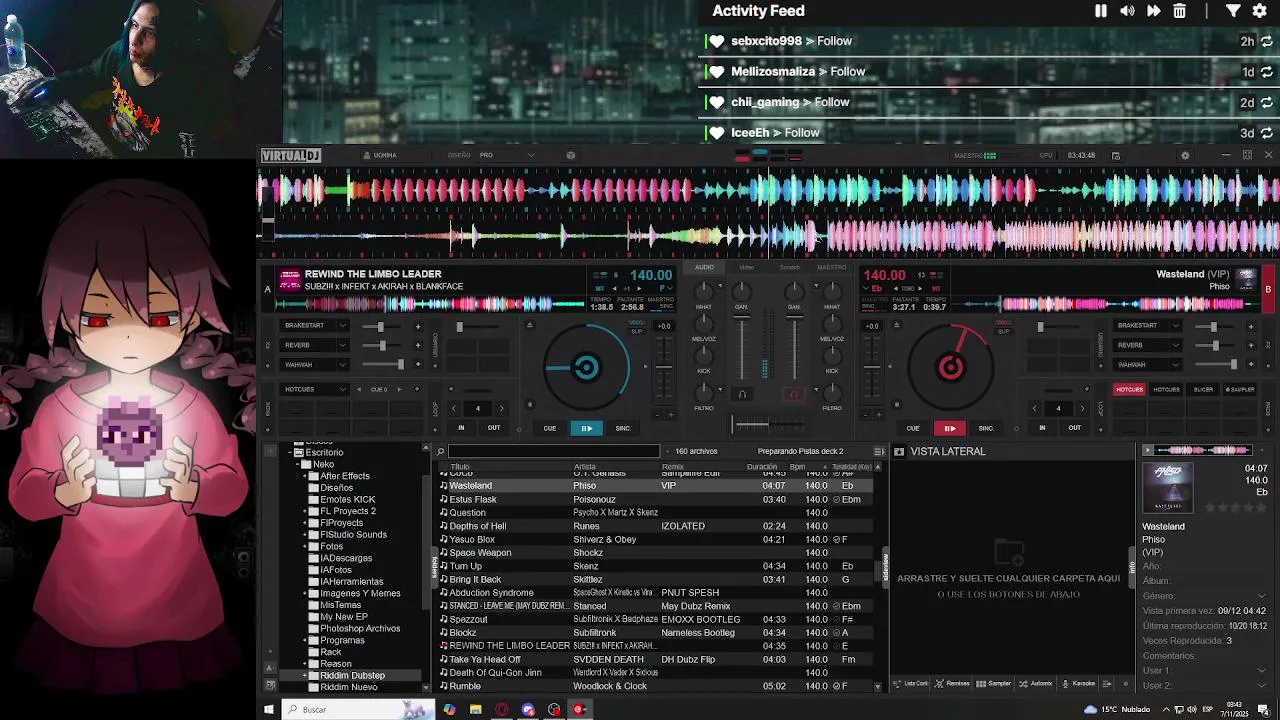Open WAHWAH effect dropdown on deck B
Image resolution: width=1280 pixels, height=720 pixels.
pyautogui.click(x=1174, y=364)
